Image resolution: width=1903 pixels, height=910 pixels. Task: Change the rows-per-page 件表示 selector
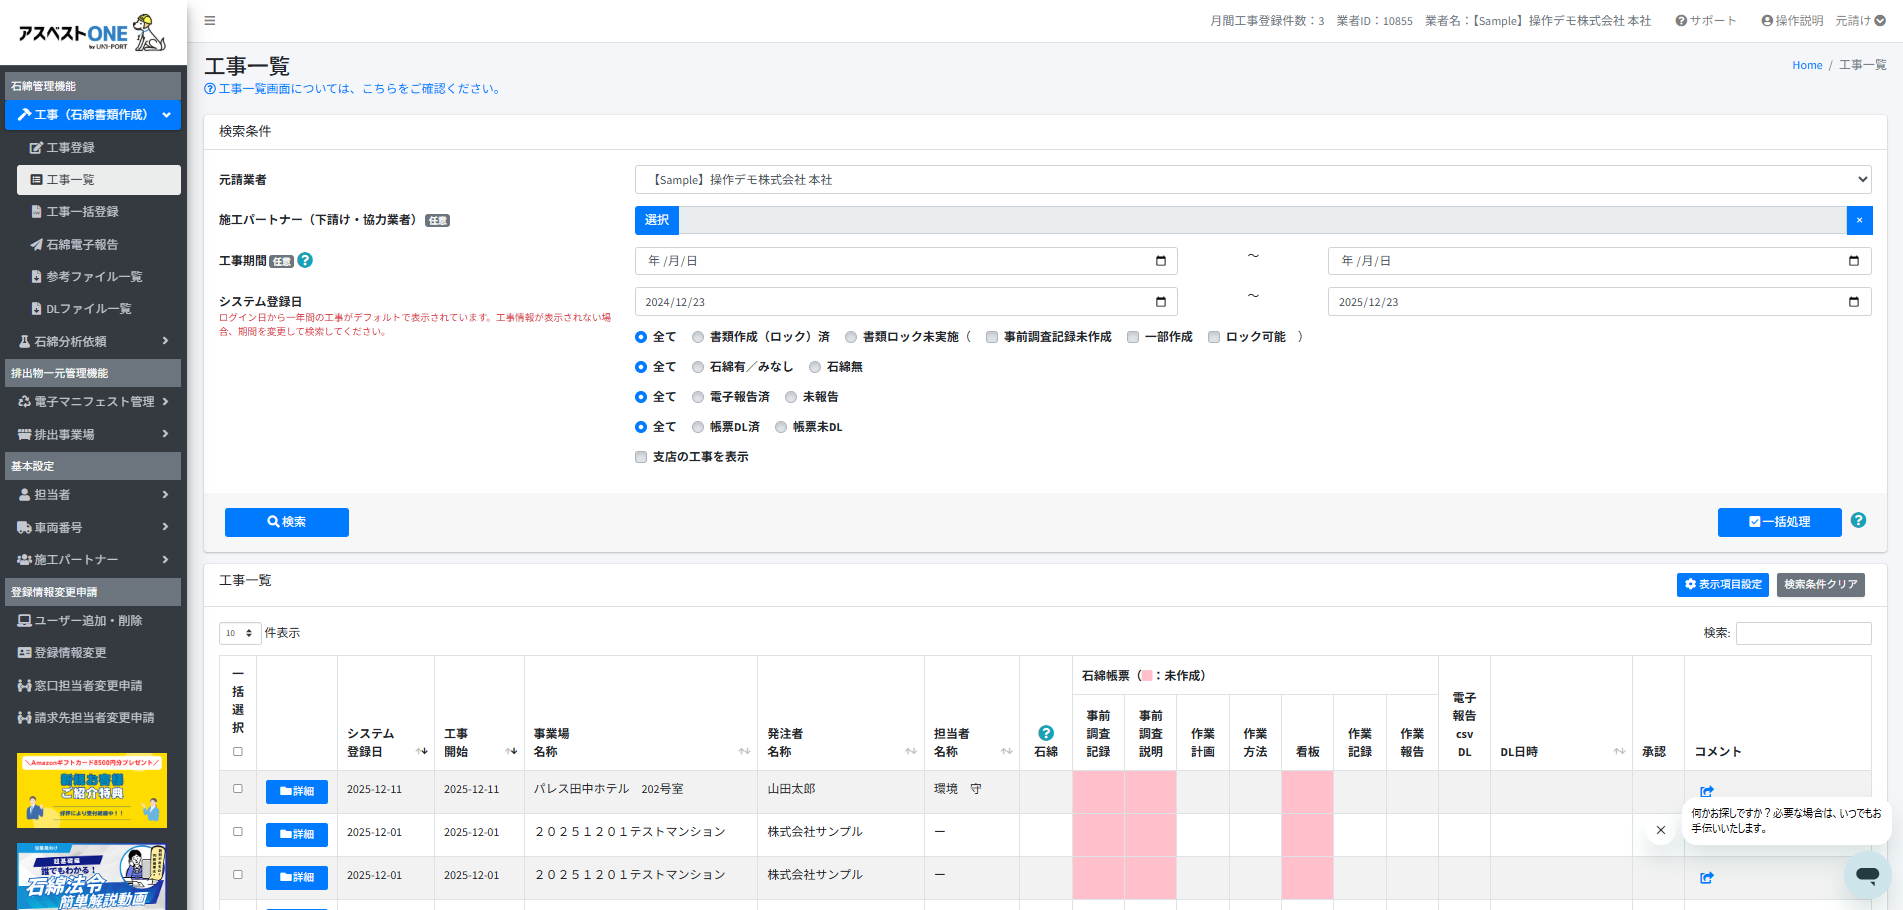(240, 633)
